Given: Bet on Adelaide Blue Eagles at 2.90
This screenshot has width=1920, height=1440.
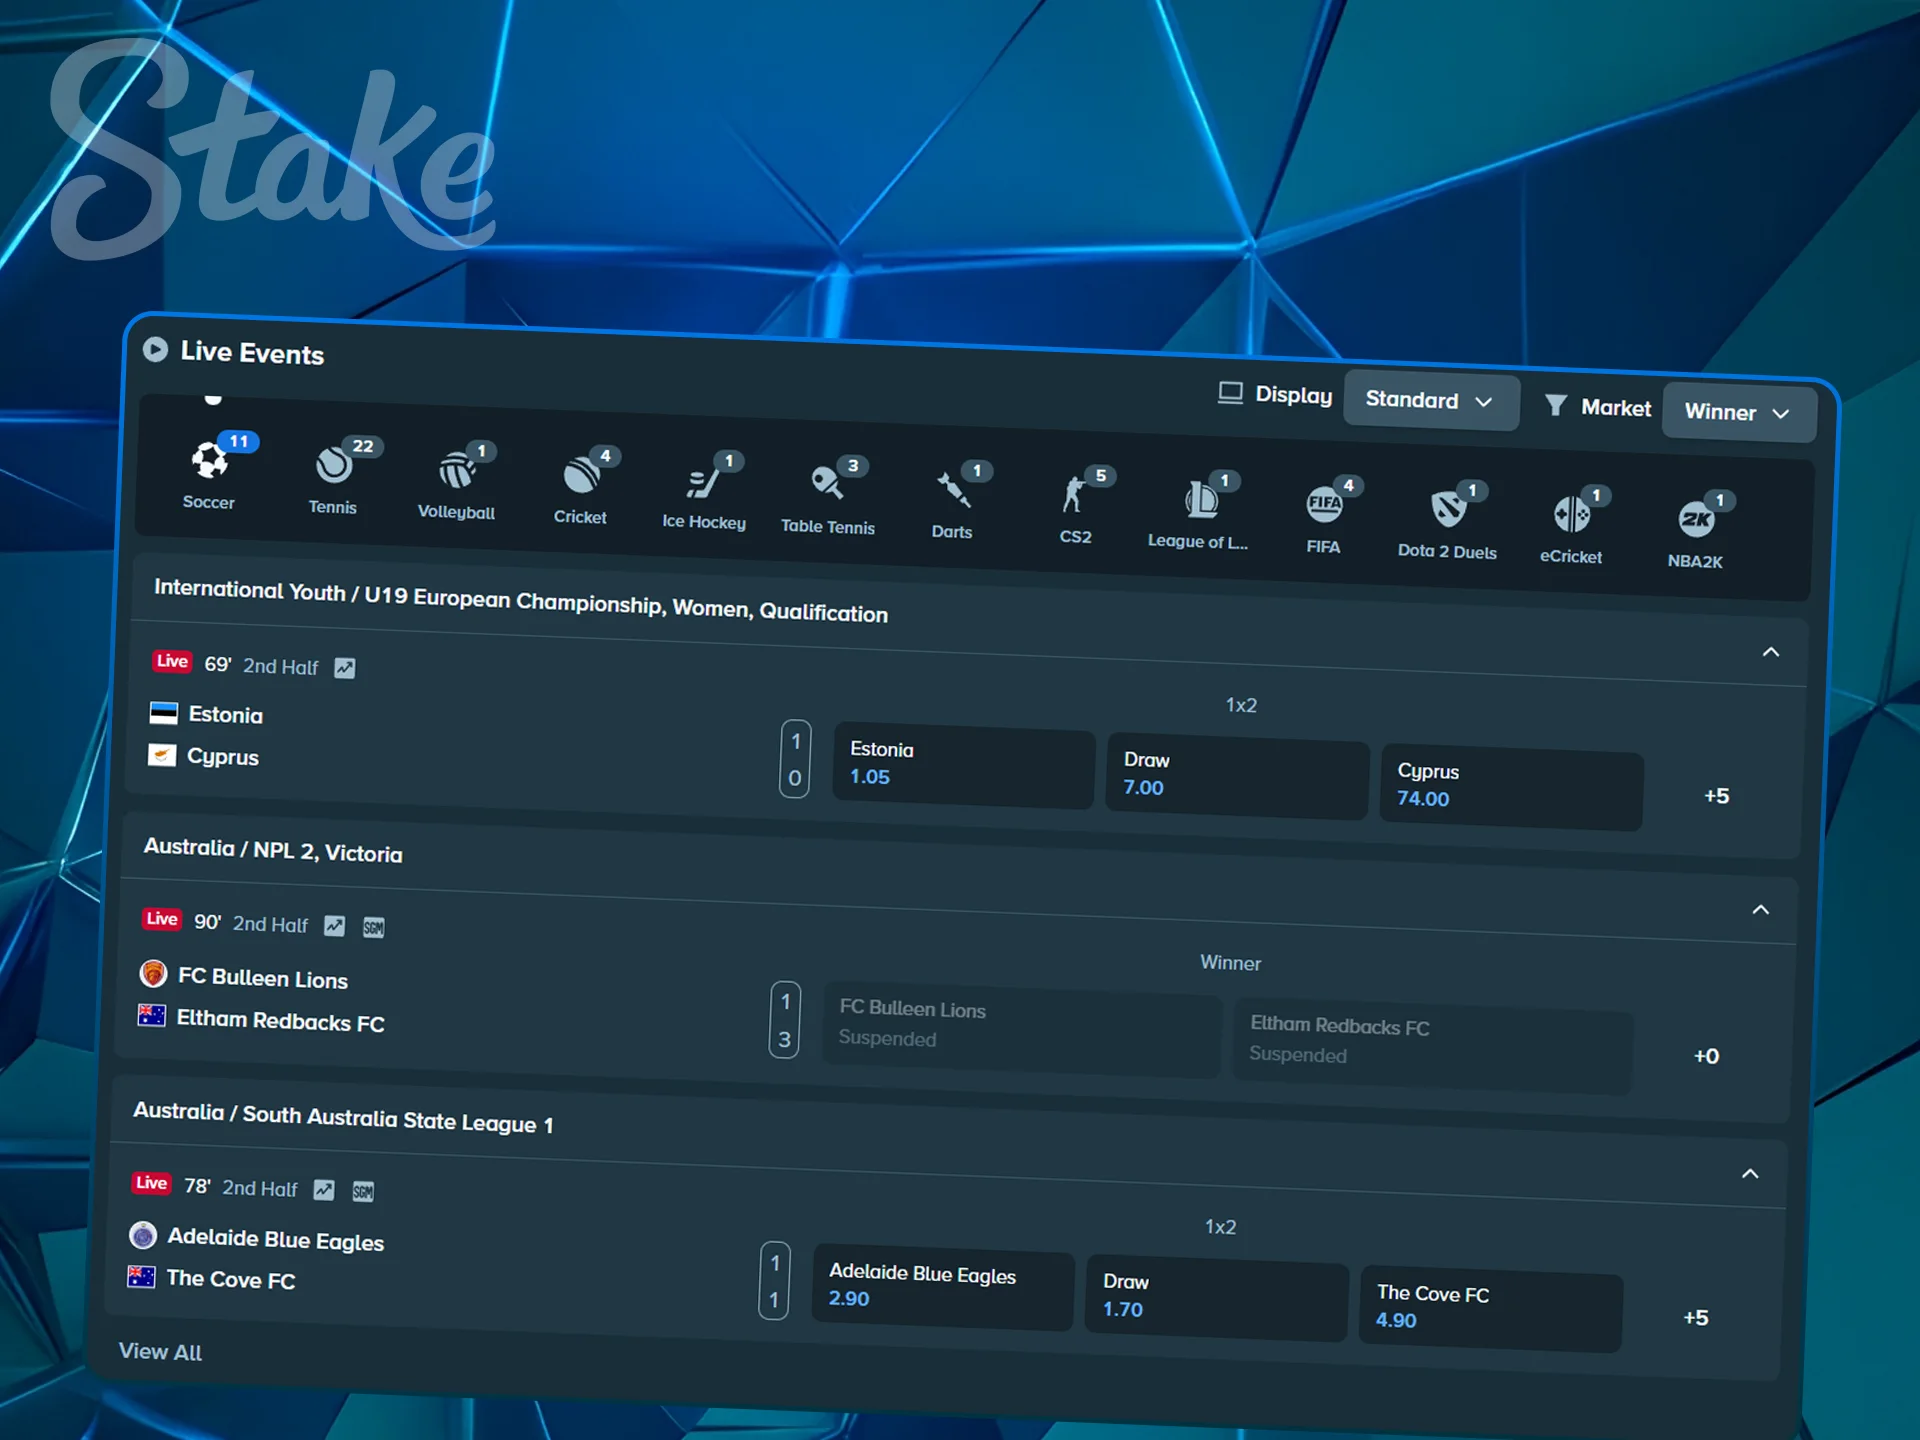Looking at the screenshot, I should [943, 1287].
